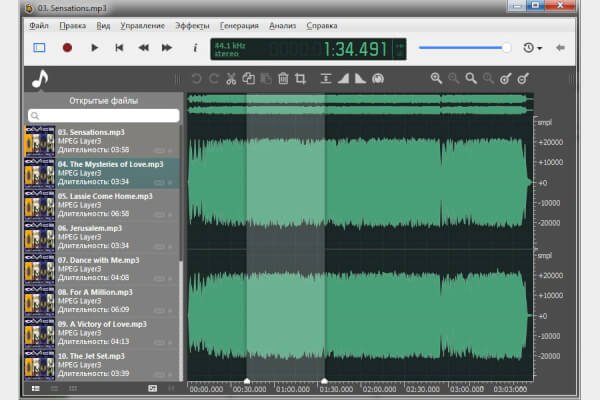The image size is (600, 400).
Task: Adjust the volume slider handle
Action: pyautogui.click(x=506, y=48)
